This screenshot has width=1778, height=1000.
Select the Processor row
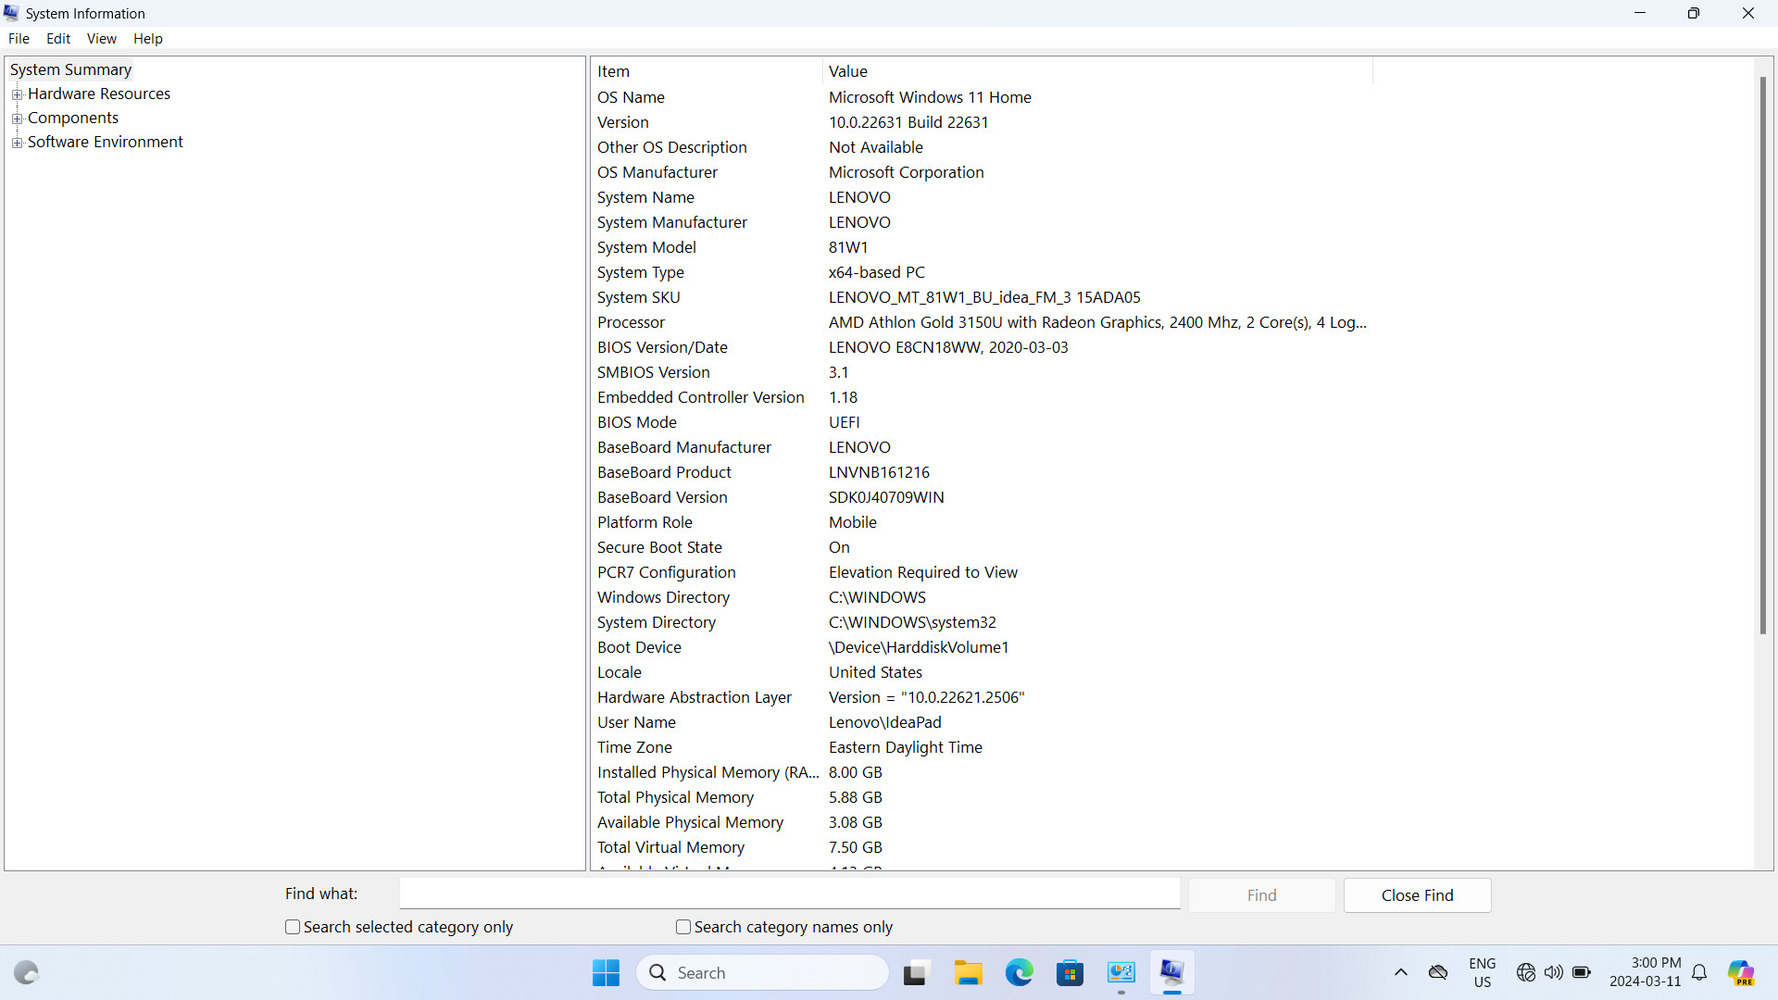coord(982,322)
